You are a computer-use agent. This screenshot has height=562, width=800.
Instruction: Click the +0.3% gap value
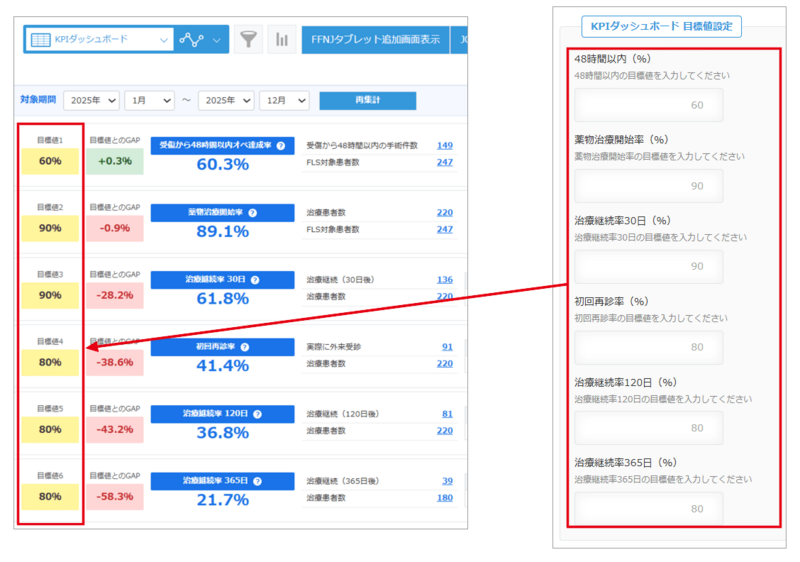tap(115, 161)
